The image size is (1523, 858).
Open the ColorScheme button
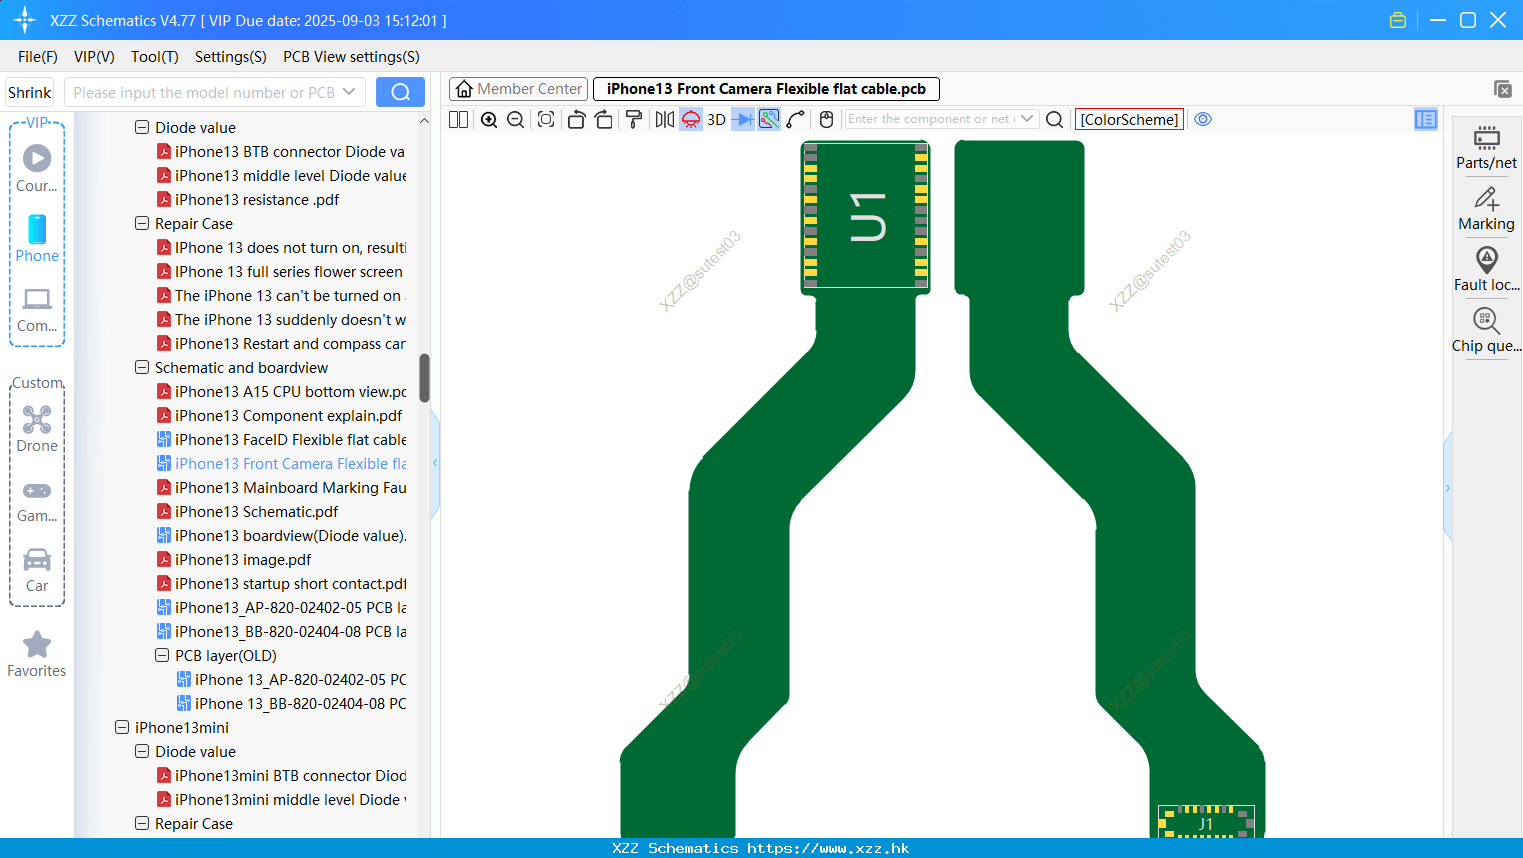(1129, 119)
